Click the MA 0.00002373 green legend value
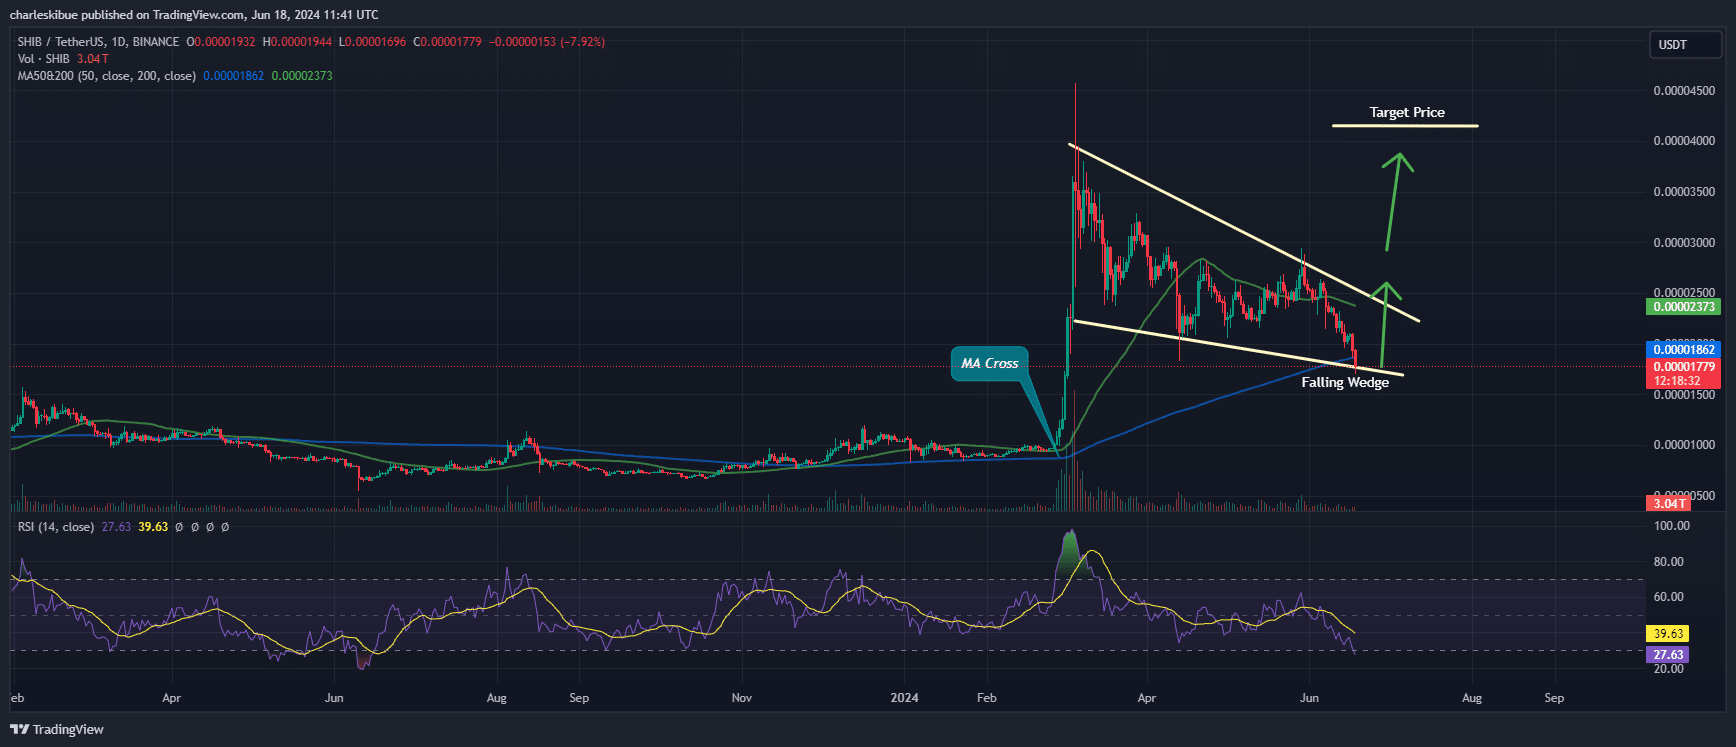 click(302, 76)
